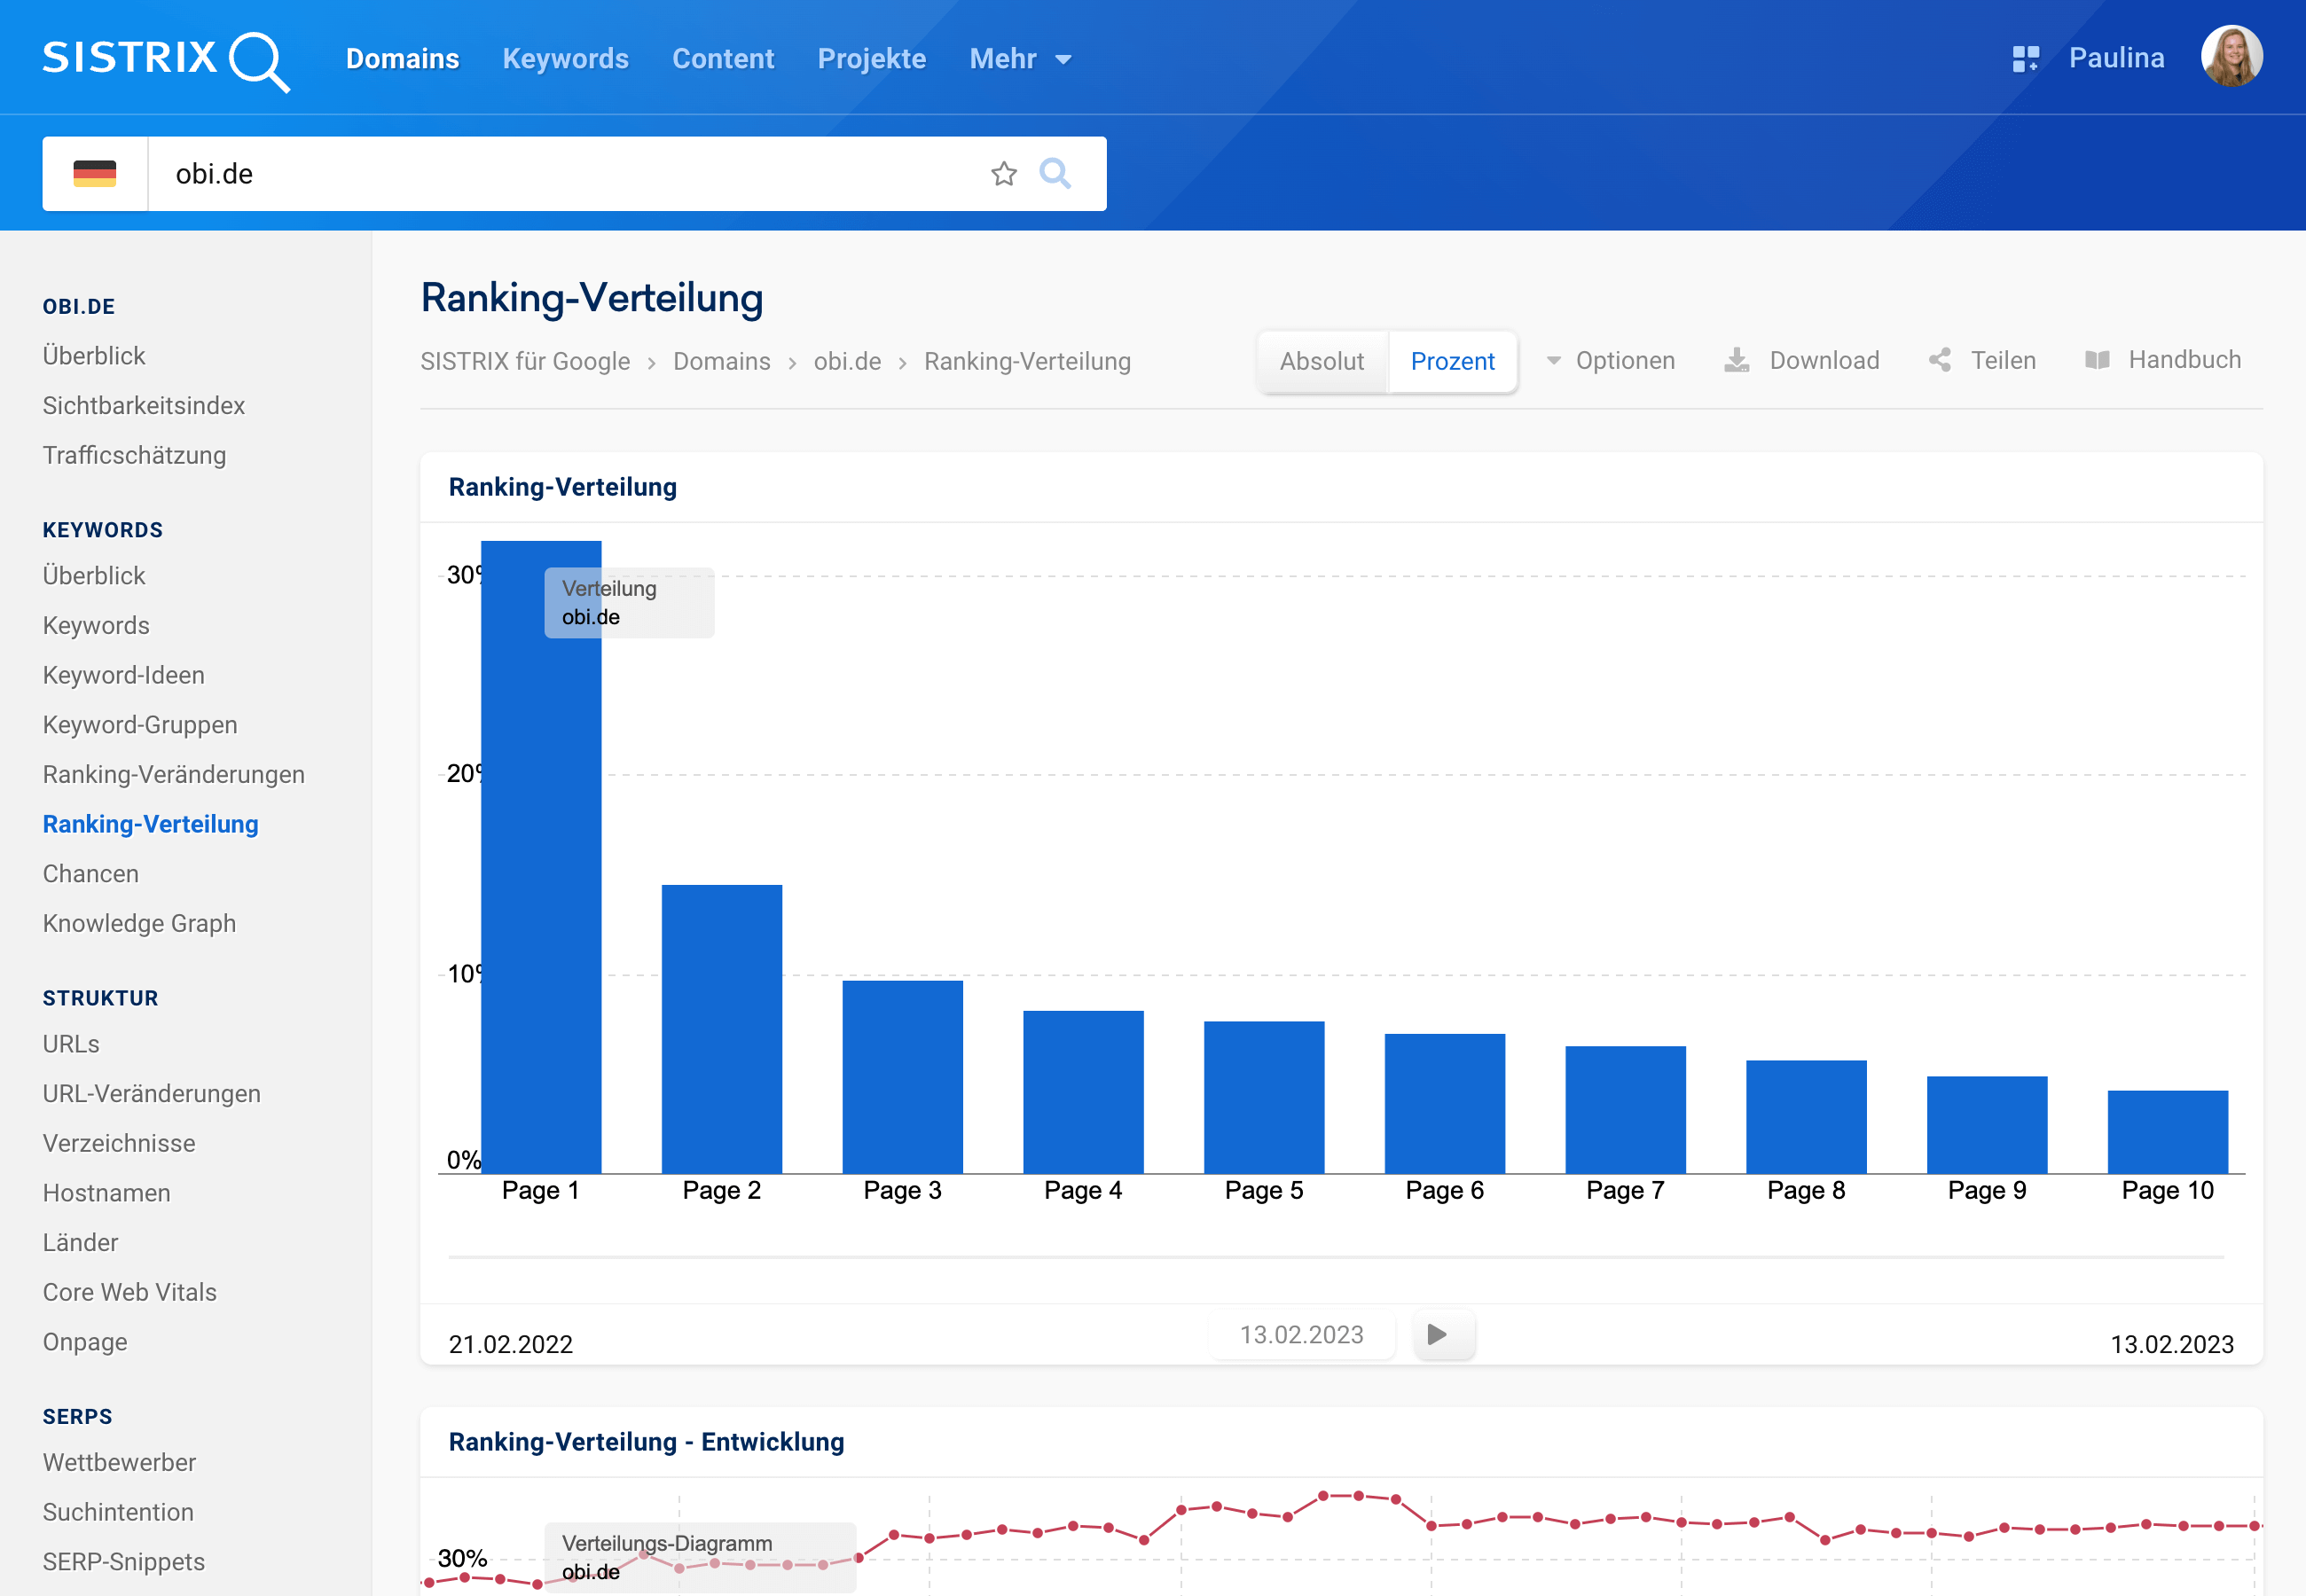Open the Projekte menu item
The image size is (2306, 1596).
(x=871, y=59)
